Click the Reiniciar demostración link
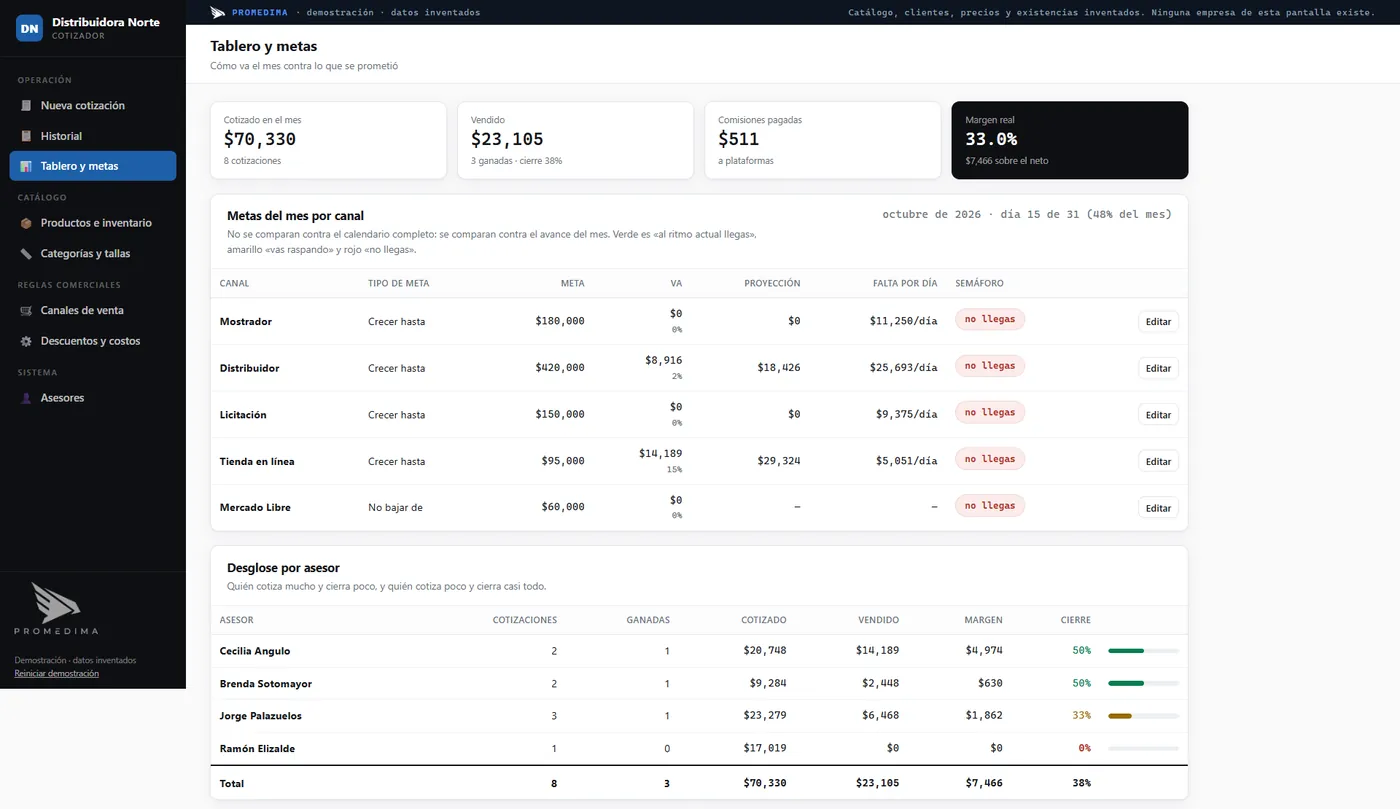The width and height of the screenshot is (1400, 809). point(56,674)
